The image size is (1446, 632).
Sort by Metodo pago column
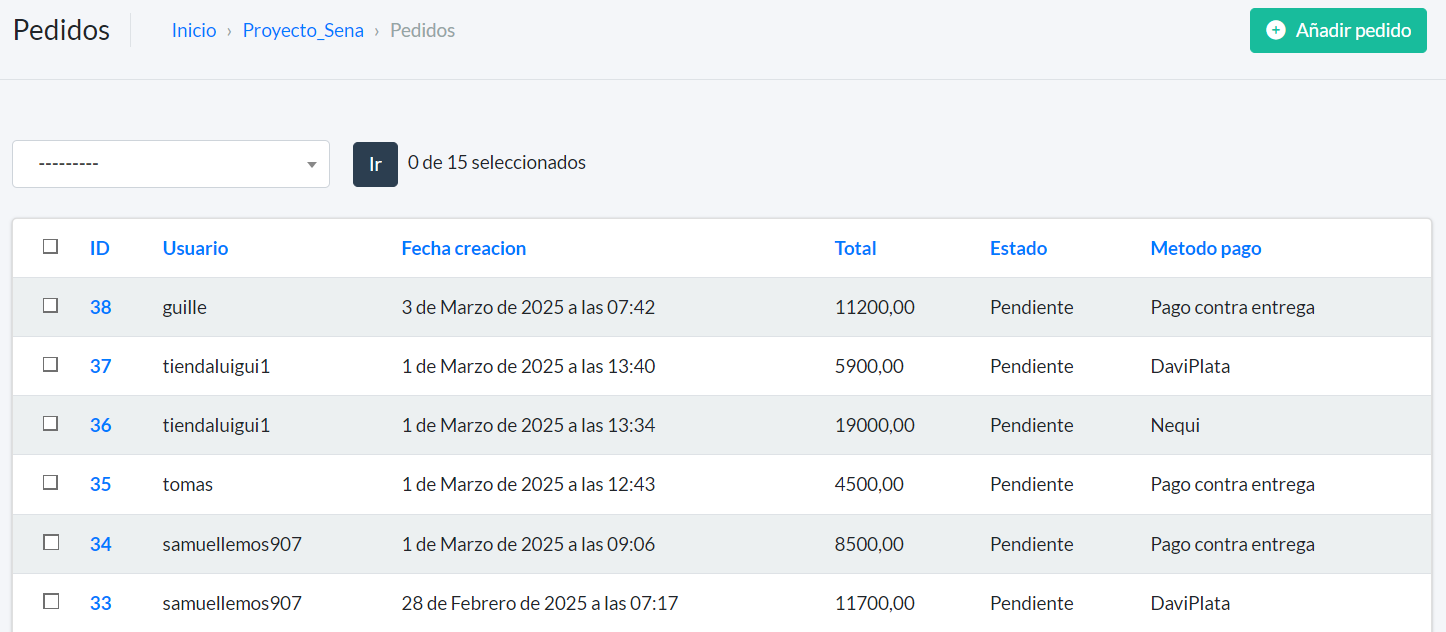point(1205,248)
